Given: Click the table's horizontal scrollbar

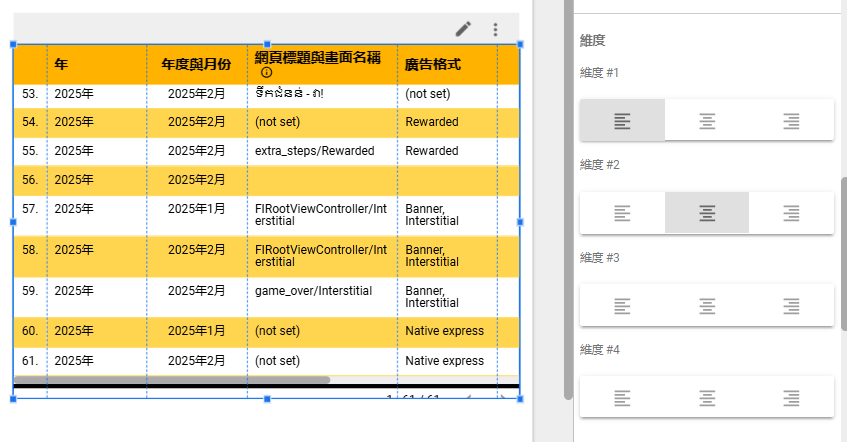Looking at the screenshot, I should click(171, 380).
